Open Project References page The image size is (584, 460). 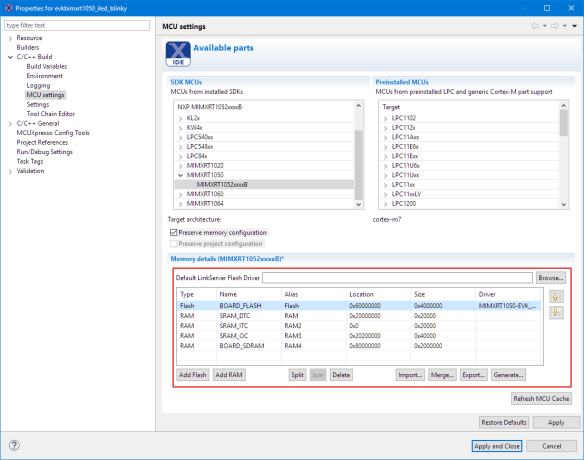pos(42,142)
